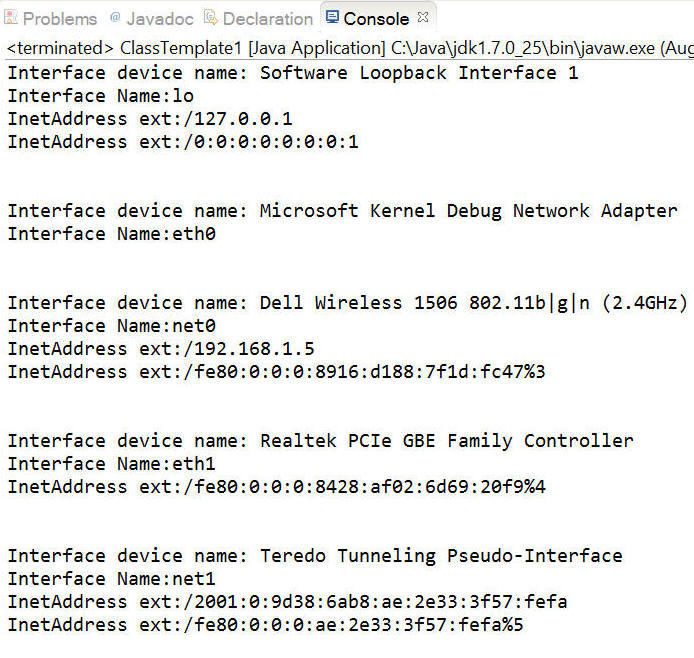Screen dimensions: 694x658
Task: Click the Declaration tab icon
Action: coord(211,18)
